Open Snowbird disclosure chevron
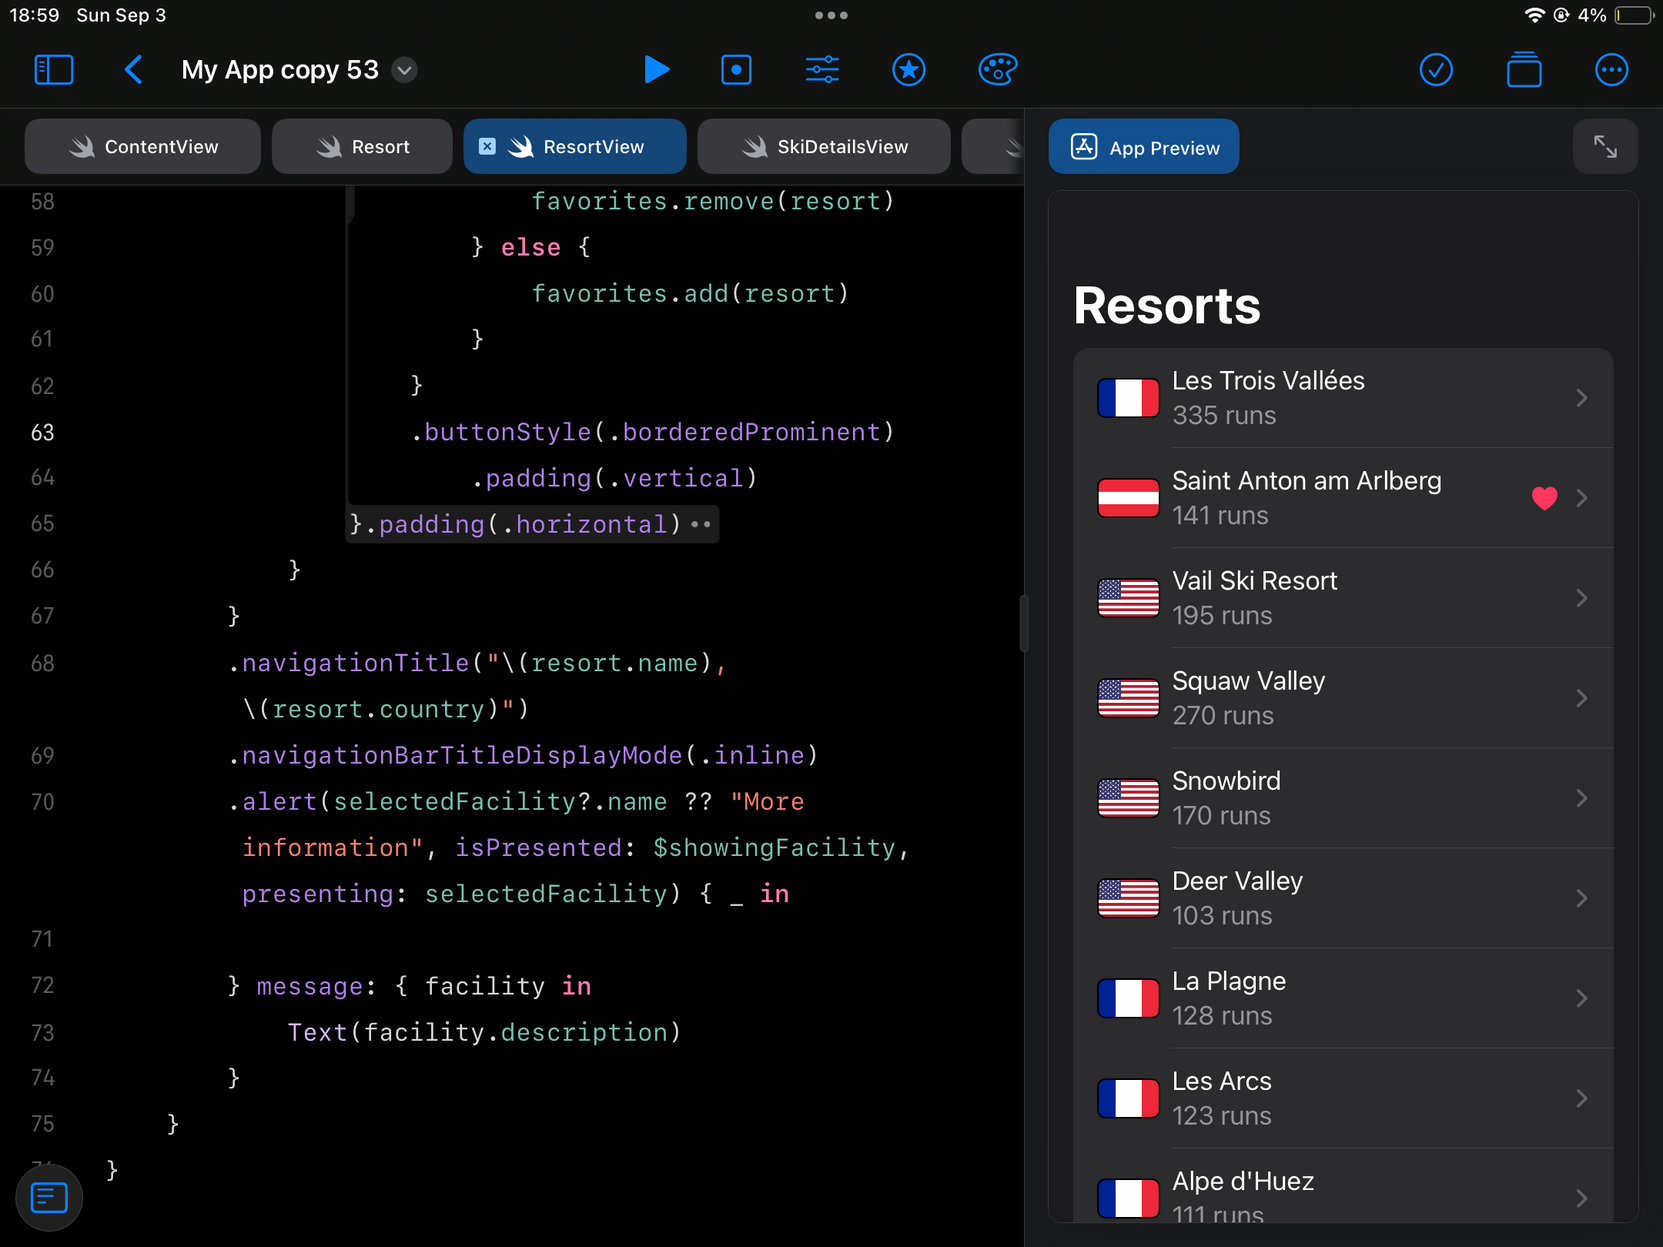The width and height of the screenshot is (1663, 1247). (1582, 798)
